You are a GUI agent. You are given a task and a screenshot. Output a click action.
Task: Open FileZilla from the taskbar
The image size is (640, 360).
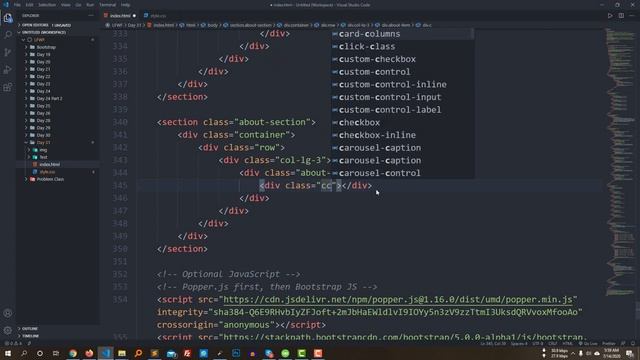coord(187,353)
